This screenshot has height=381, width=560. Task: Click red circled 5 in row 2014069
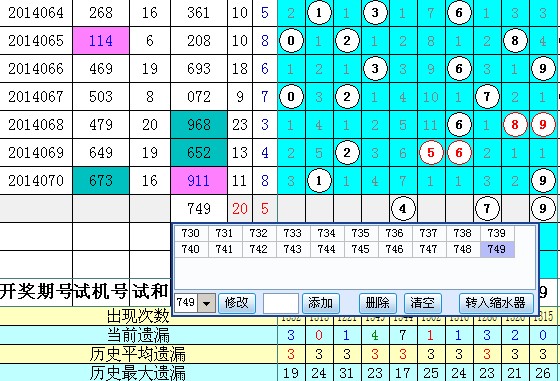pyautogui.click(x=431, y=152)
